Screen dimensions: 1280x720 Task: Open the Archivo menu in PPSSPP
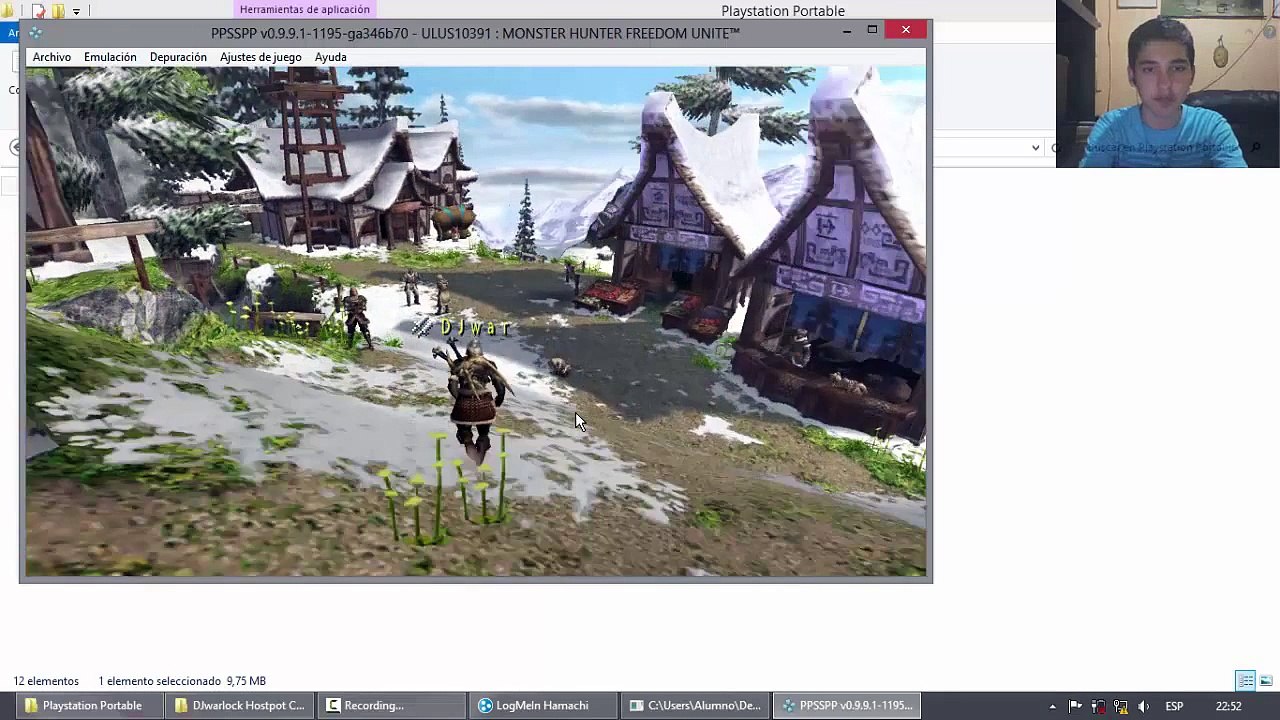tap(52, 57)
